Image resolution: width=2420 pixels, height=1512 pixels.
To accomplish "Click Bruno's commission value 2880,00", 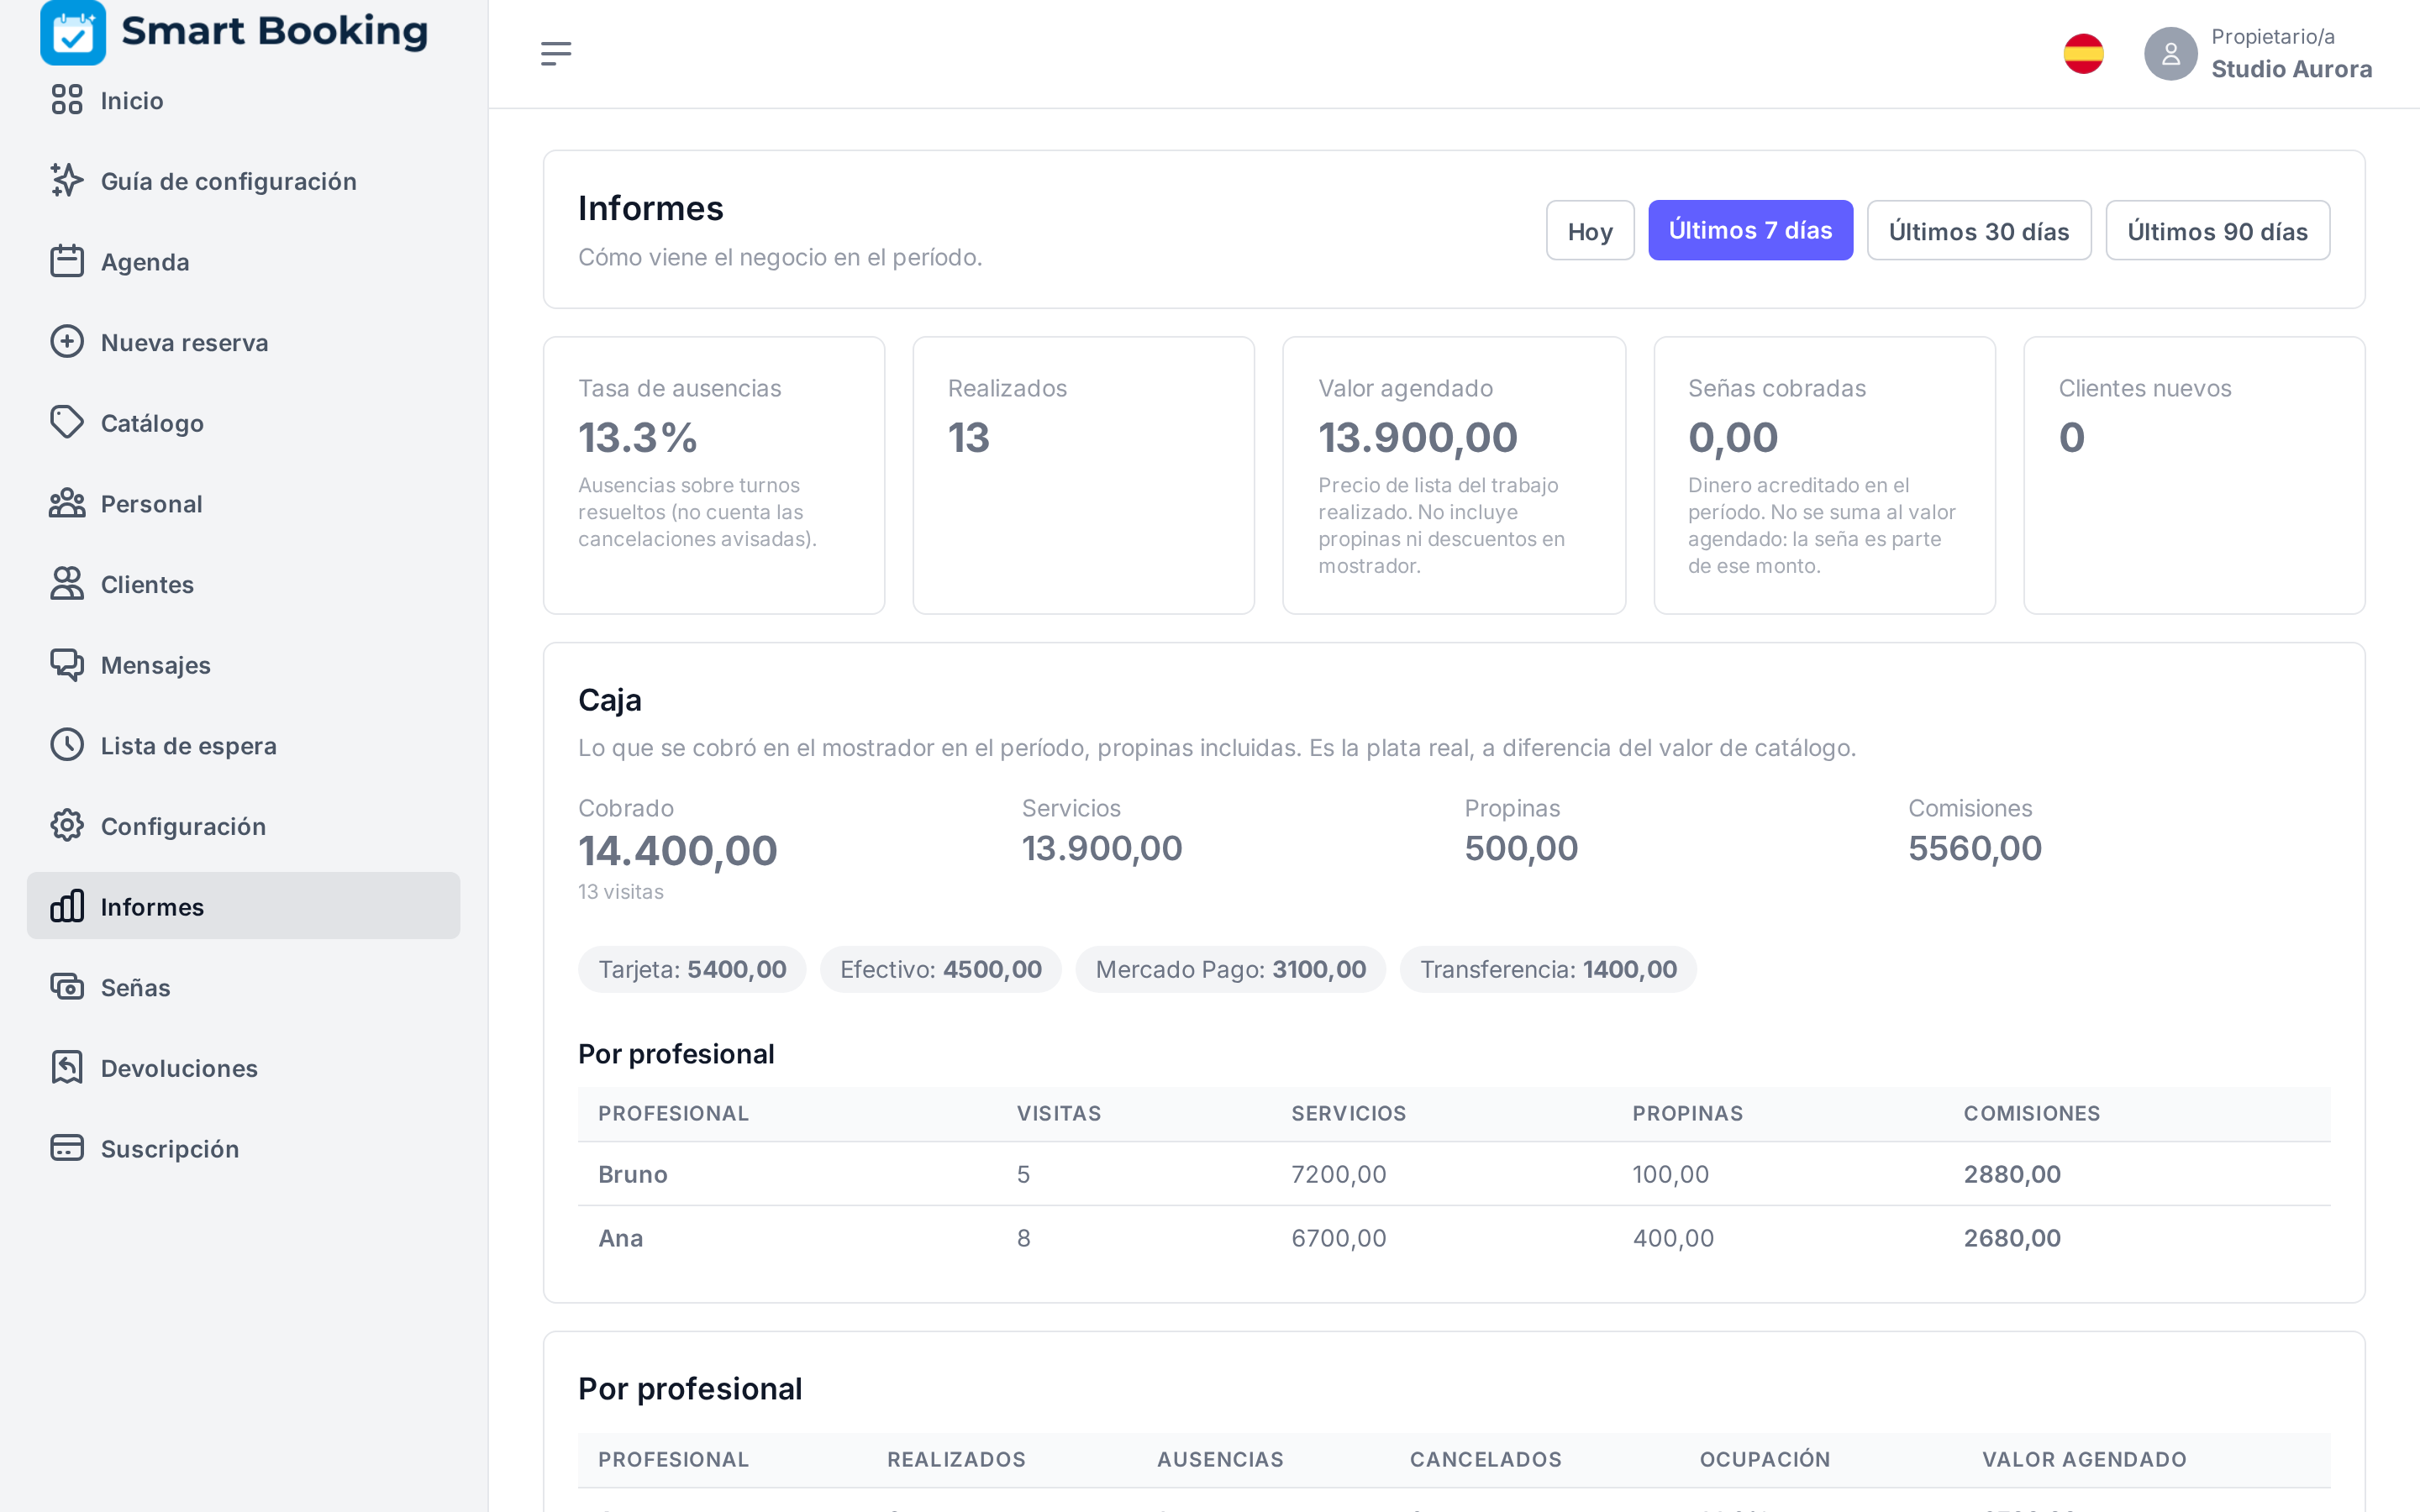I will pos(2012,1174).
